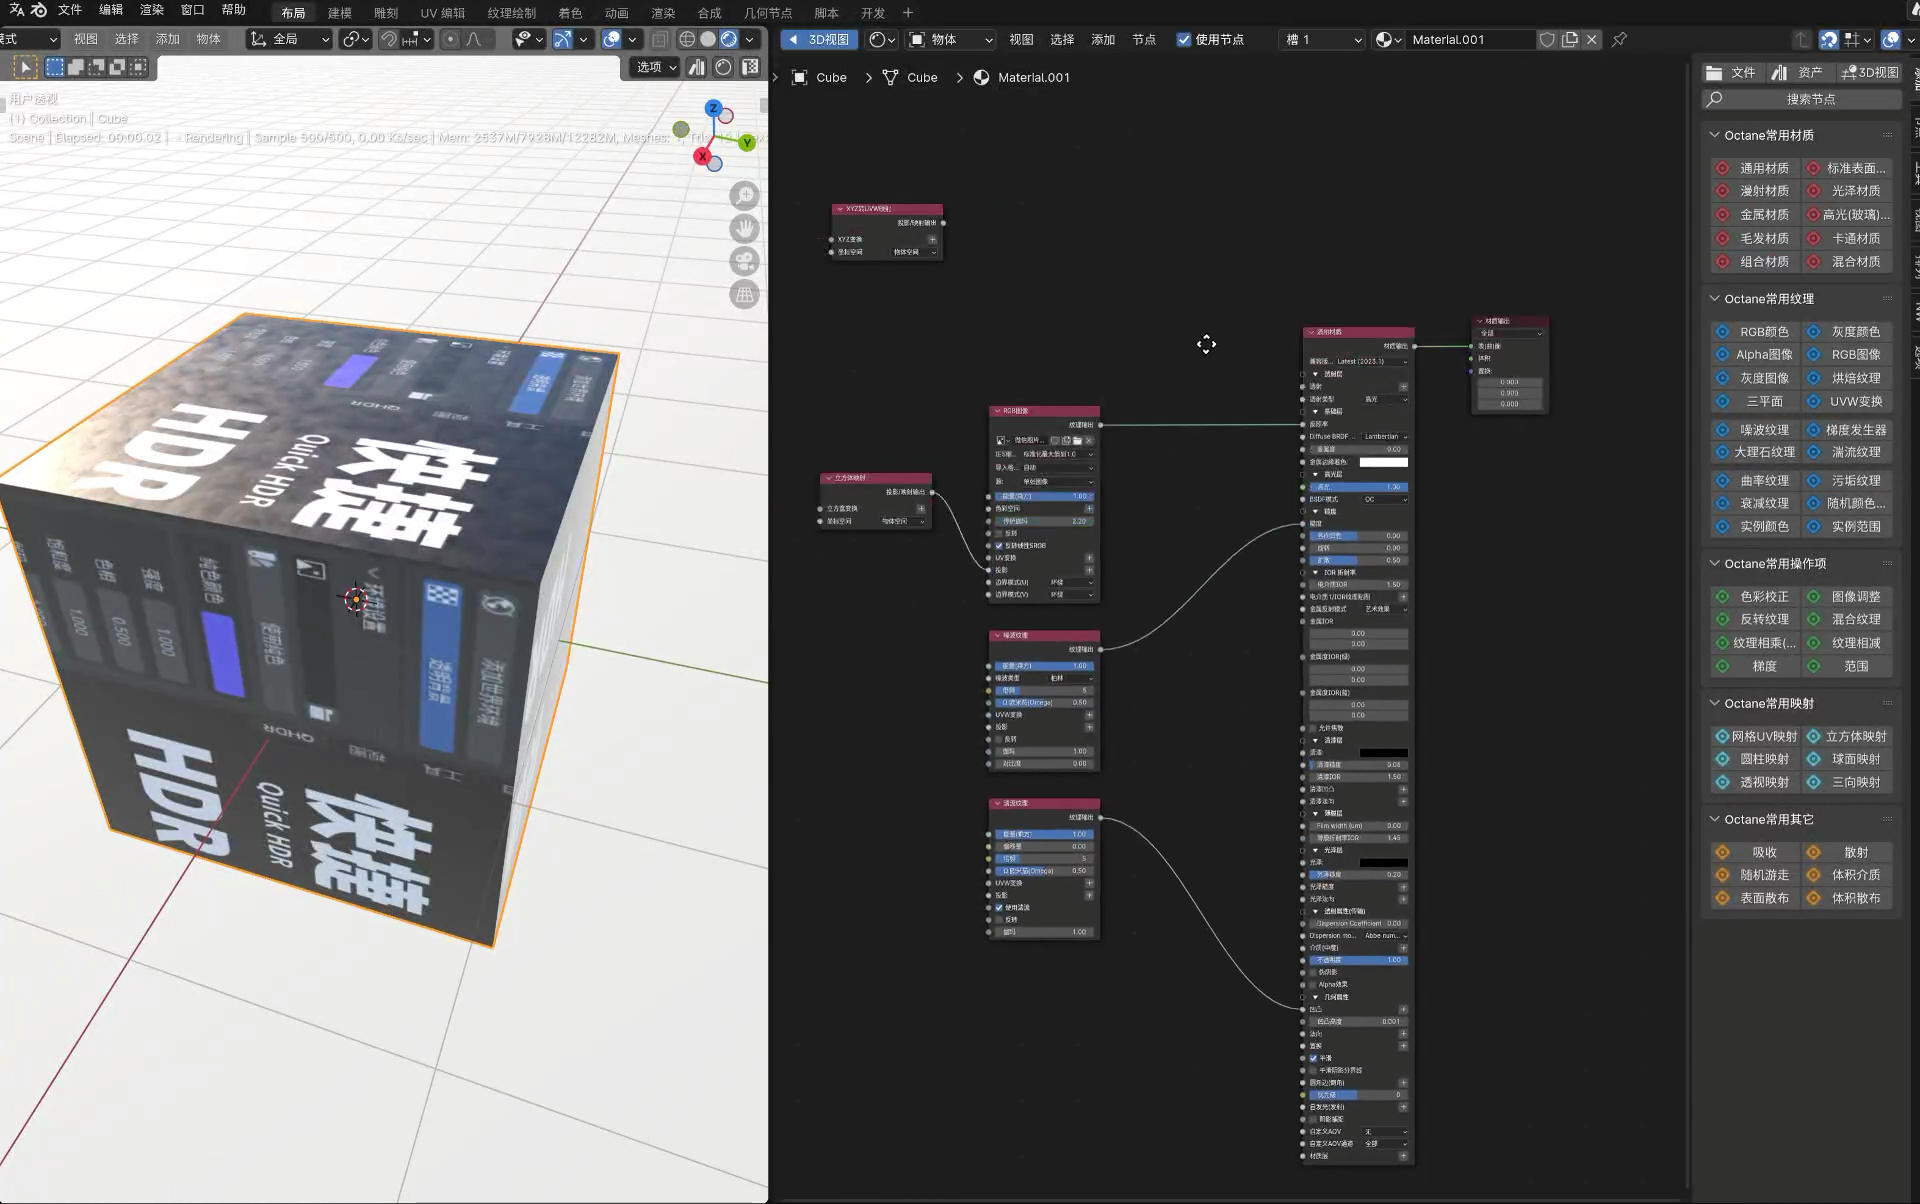Click the blue 高光 value slider in 通用材质

point(1359,487)
